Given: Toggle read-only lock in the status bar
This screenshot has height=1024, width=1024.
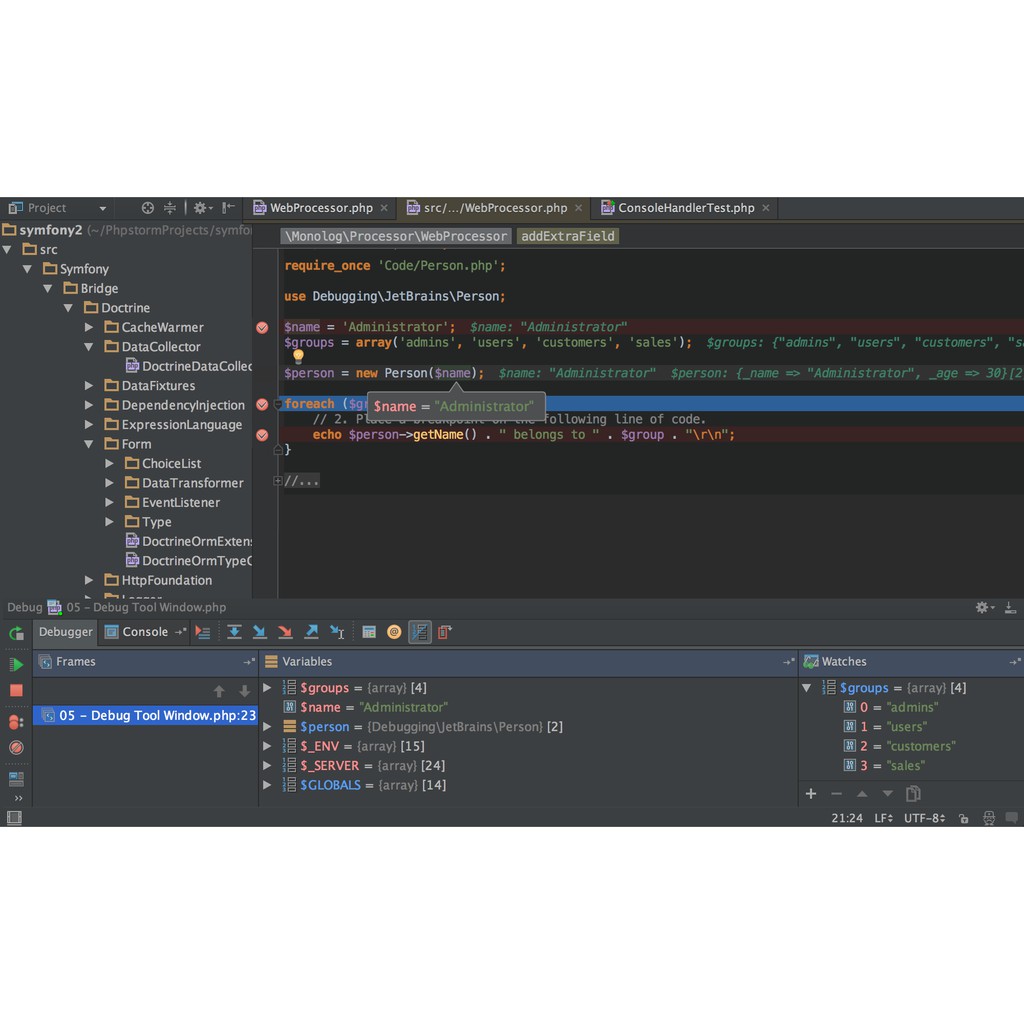Looking at the screenshot, I should 963,818.
